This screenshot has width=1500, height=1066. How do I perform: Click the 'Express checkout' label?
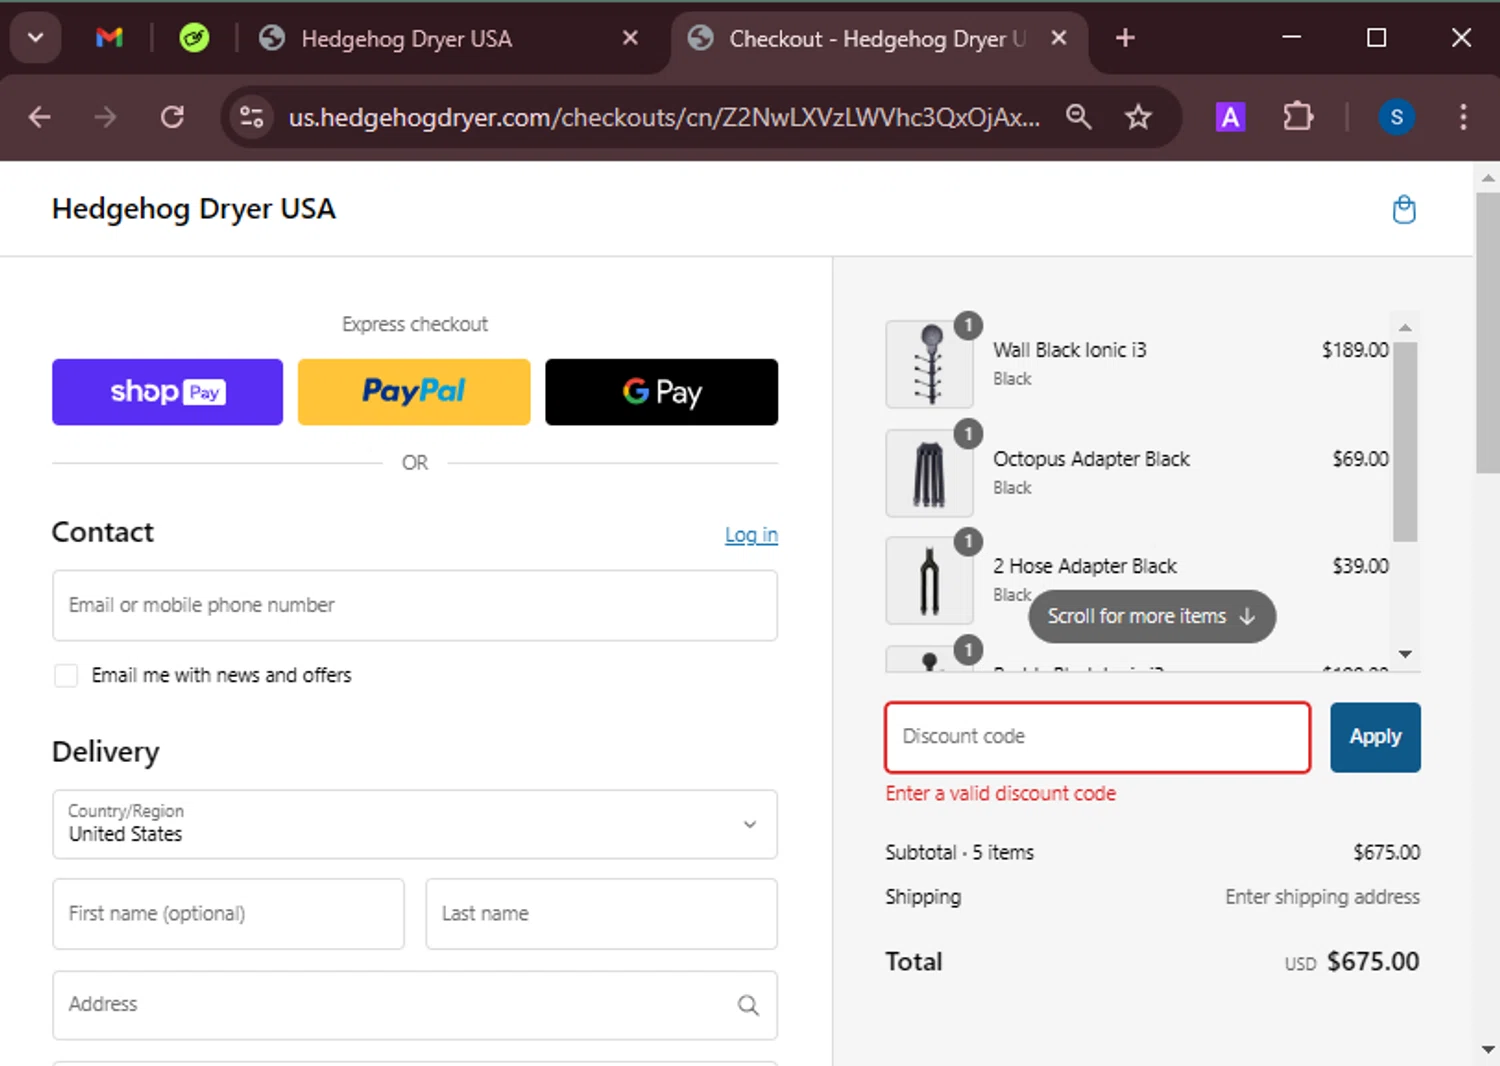point(415,325)
